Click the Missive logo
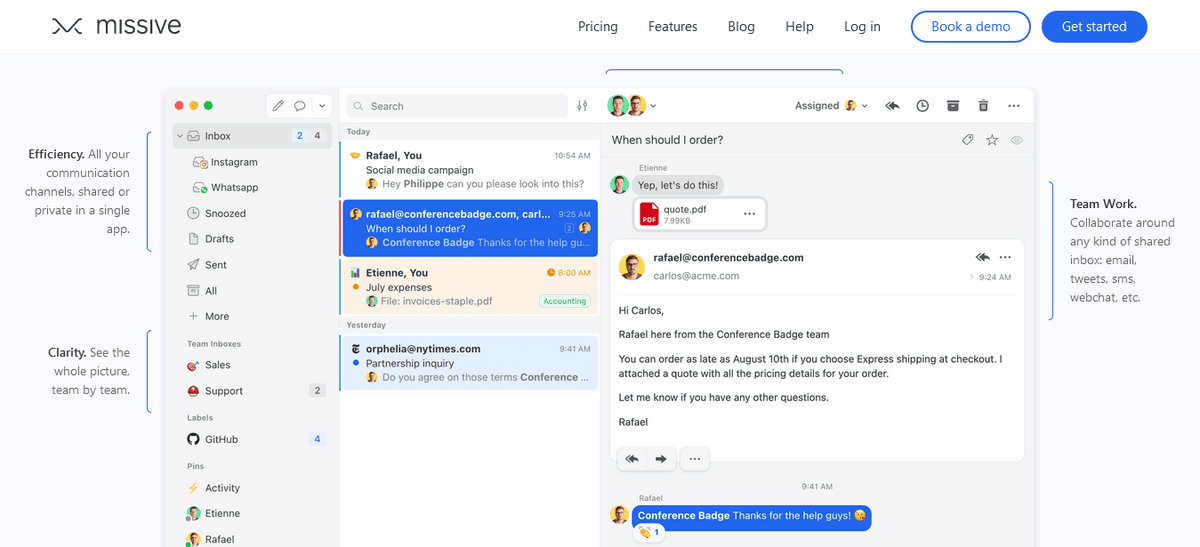 (x=116, y=27)
